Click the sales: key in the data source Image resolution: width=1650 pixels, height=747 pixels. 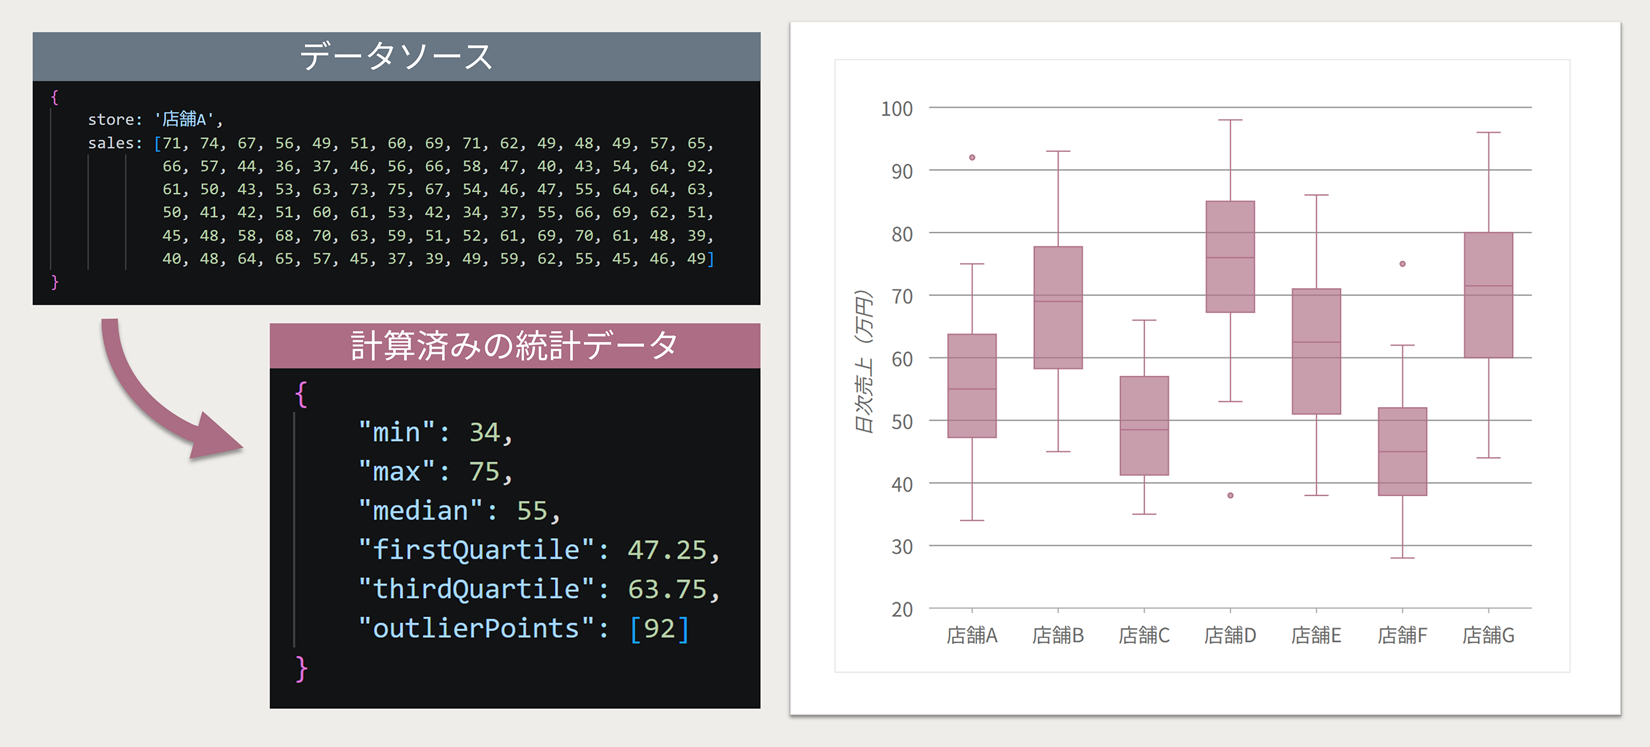(x=115, y=143)
